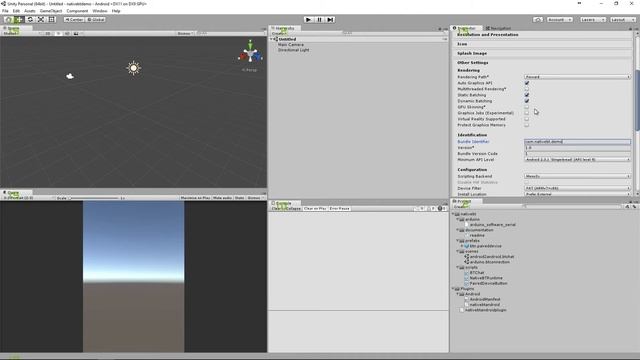Screen dimensions: 640x360
Task: Click the error count icon in Console
Action: (440, 209)
